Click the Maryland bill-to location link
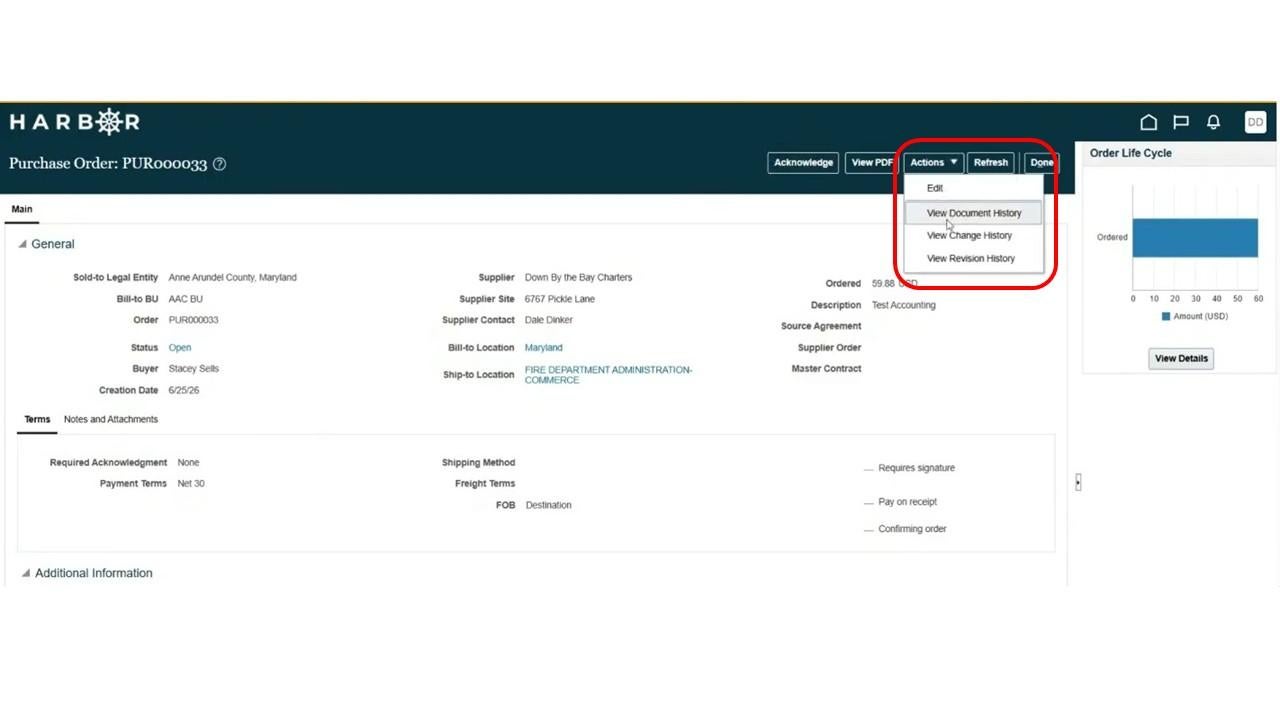Viewport: 1280px width, 720px height. point(544,348)
